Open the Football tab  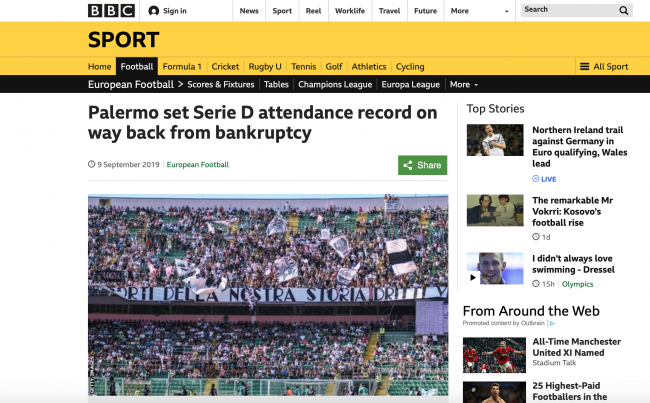(137, 66)
